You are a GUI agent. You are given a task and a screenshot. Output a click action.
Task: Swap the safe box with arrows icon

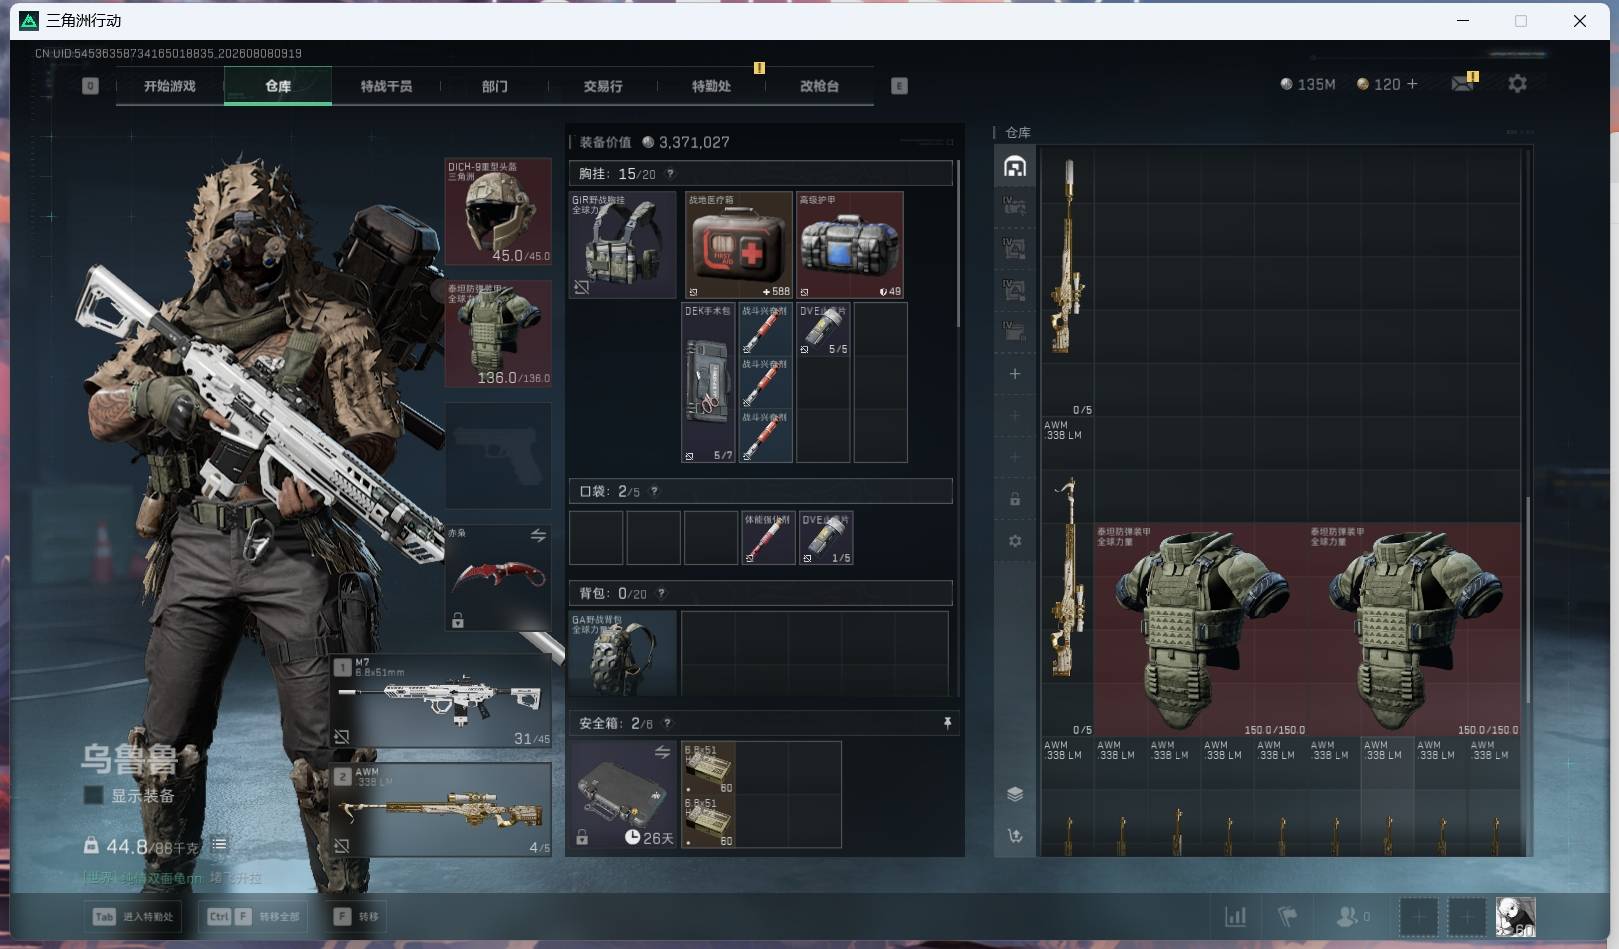662,752
